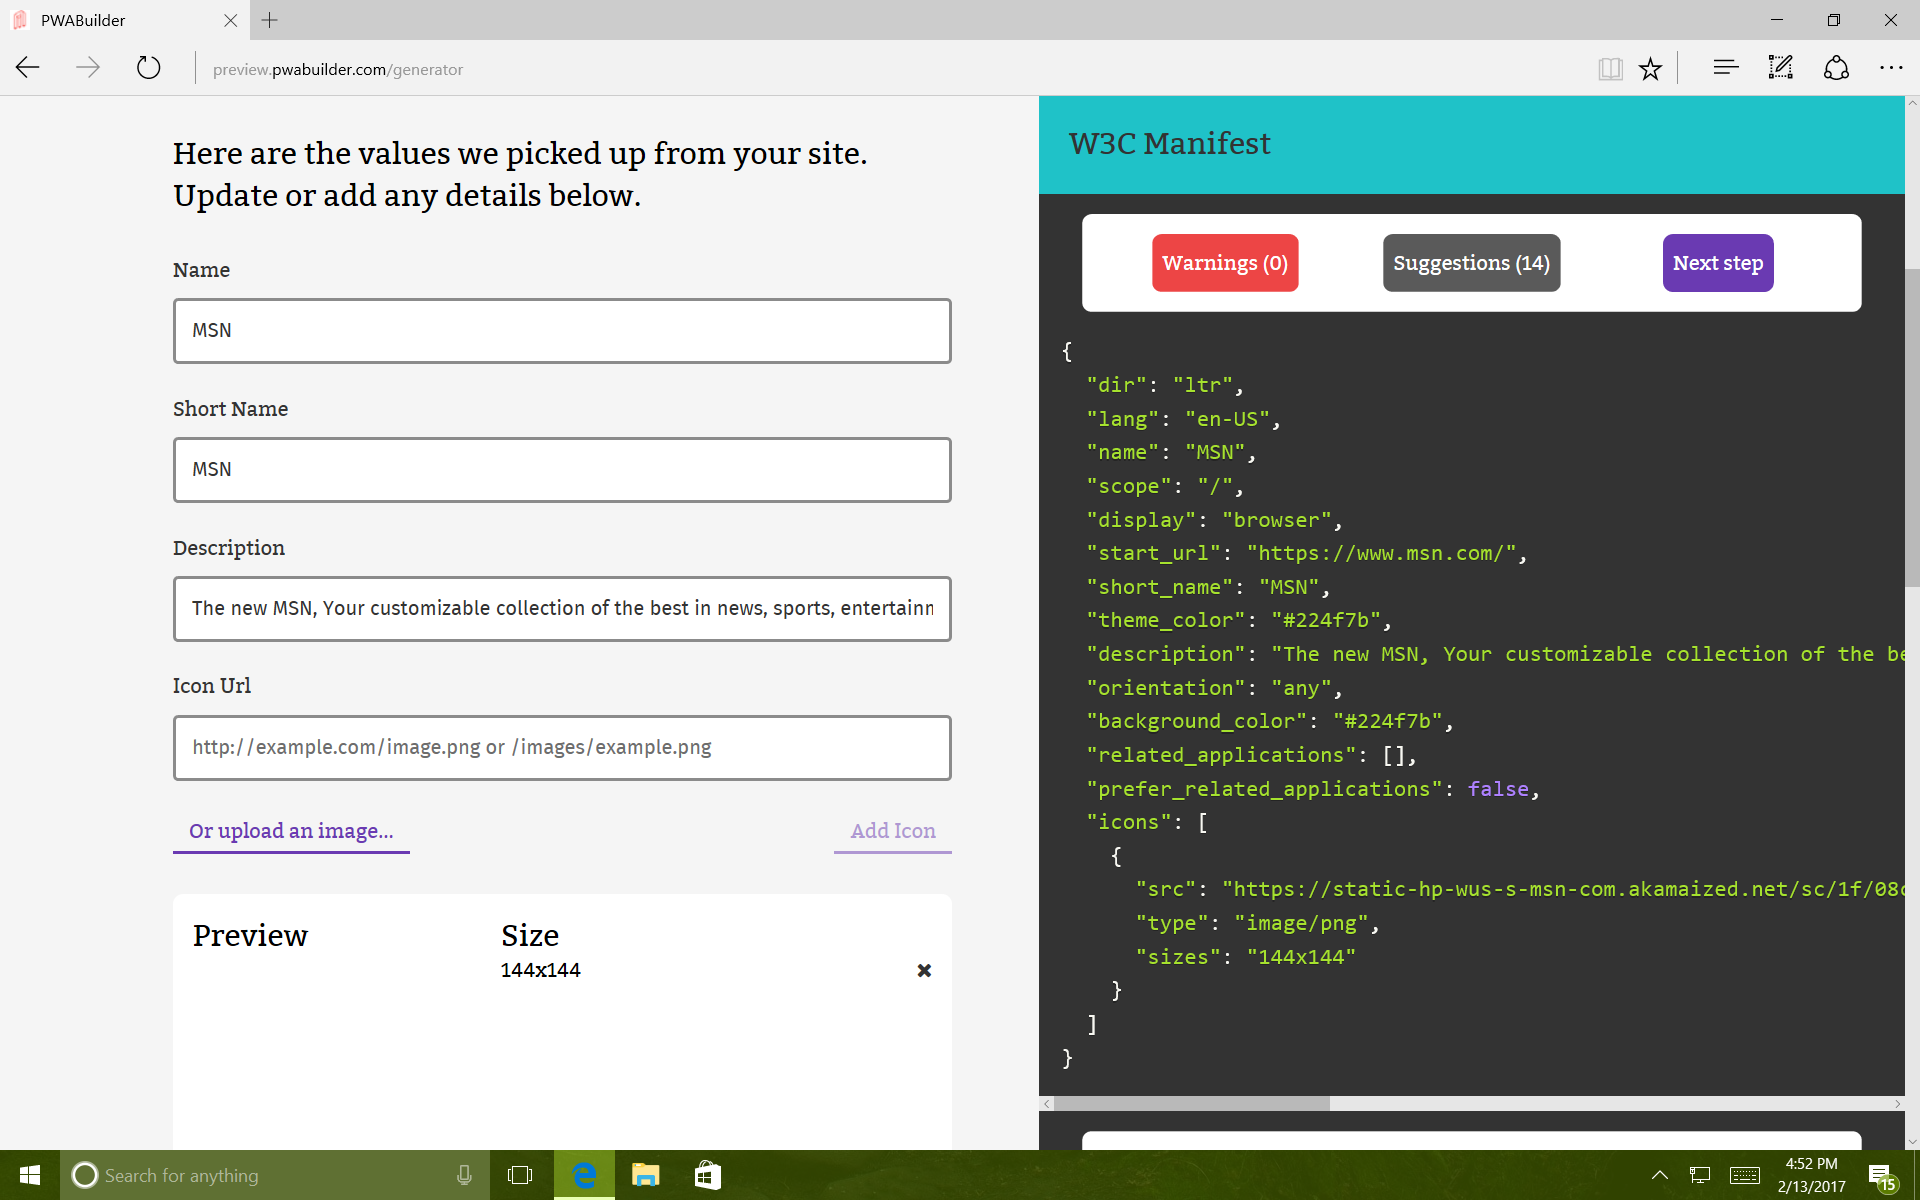This screenshot has height=1200, width=1920.
Task: Open Task View on taskbar
Action: coord(520,1175)
